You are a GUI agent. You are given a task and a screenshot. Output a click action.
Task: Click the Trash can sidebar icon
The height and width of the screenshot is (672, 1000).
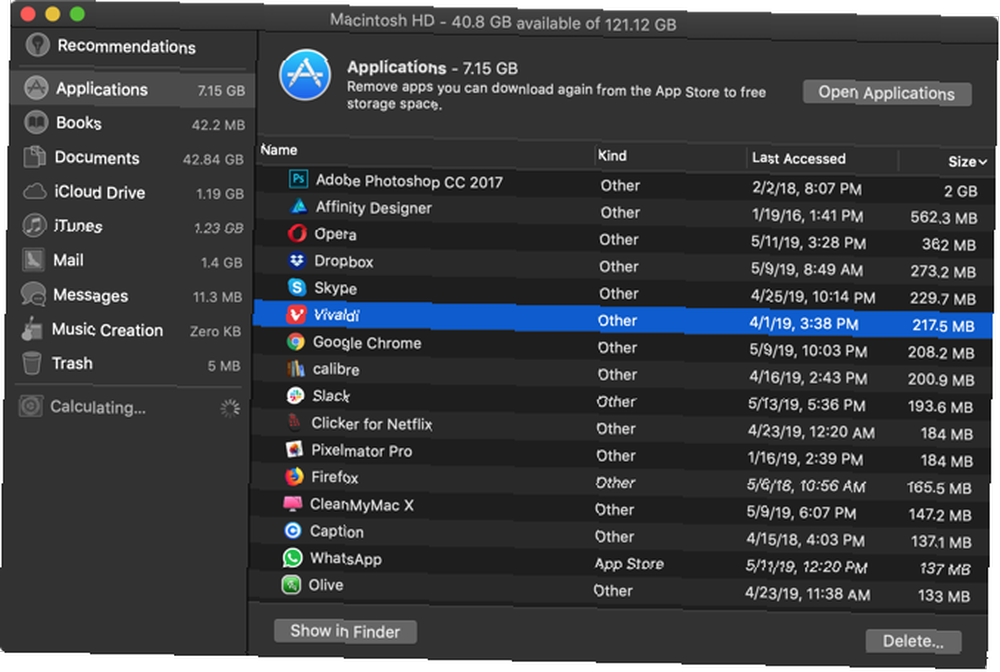point(31,363)
